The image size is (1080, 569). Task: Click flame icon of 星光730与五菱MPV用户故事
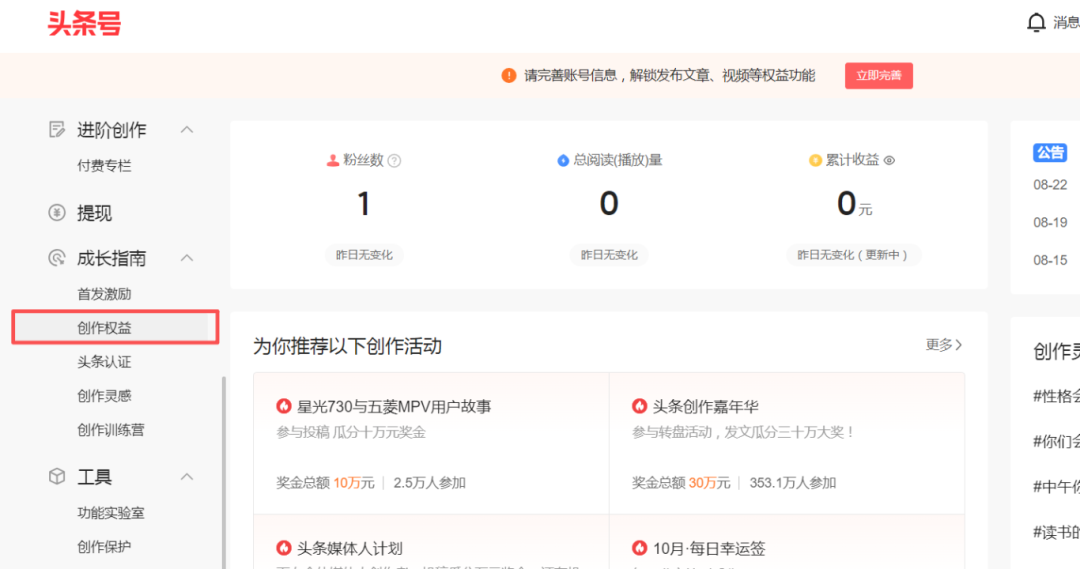284,406
